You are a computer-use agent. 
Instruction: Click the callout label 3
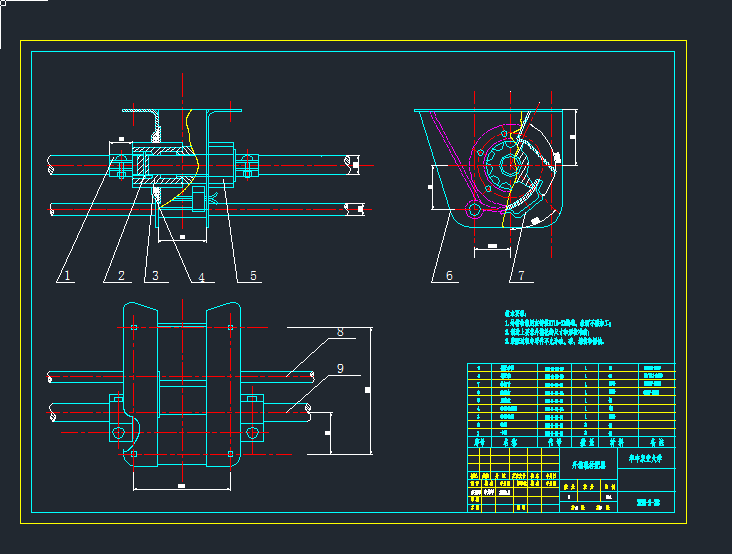click(154, 275)
